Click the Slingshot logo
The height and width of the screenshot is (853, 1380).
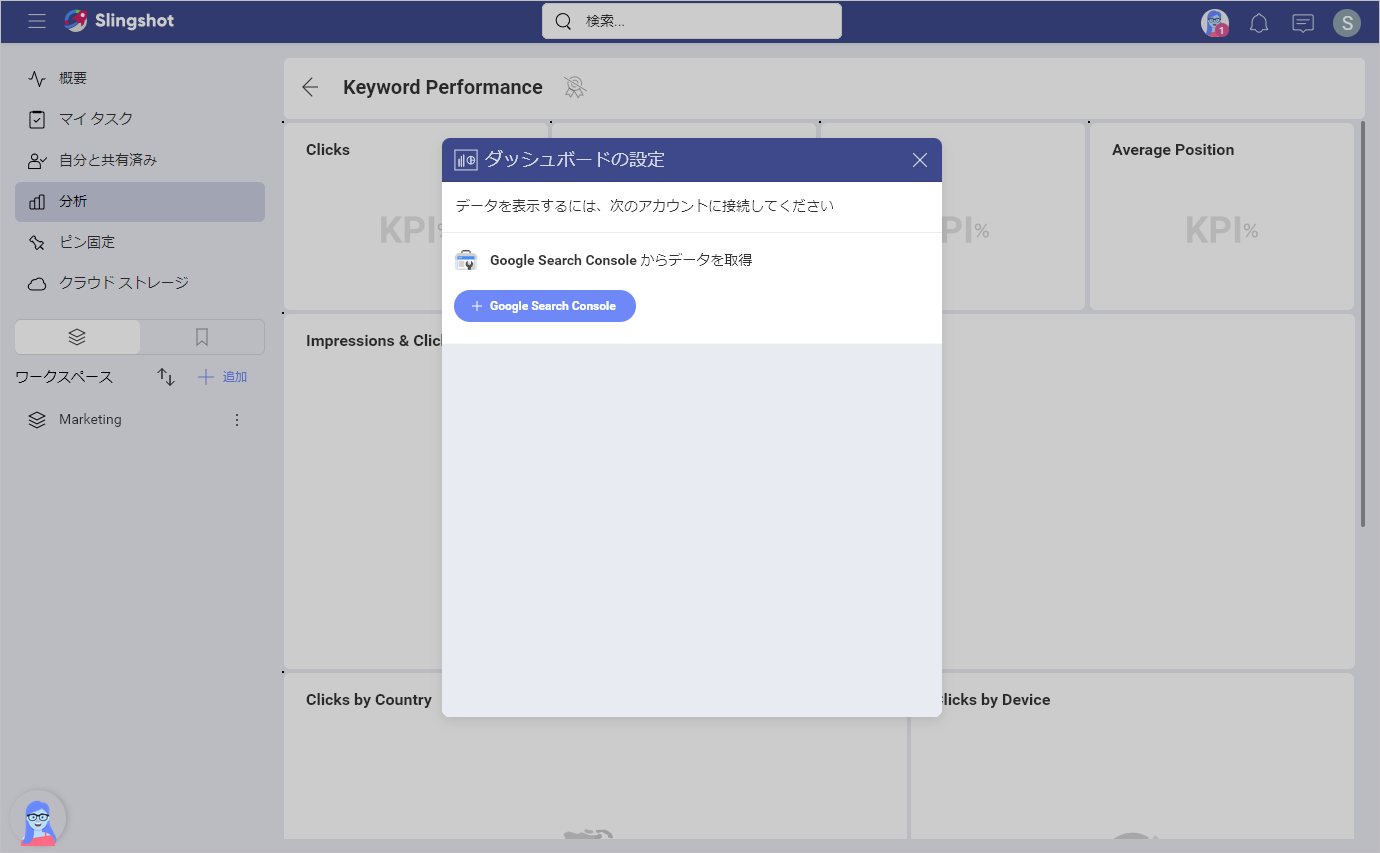119,21
